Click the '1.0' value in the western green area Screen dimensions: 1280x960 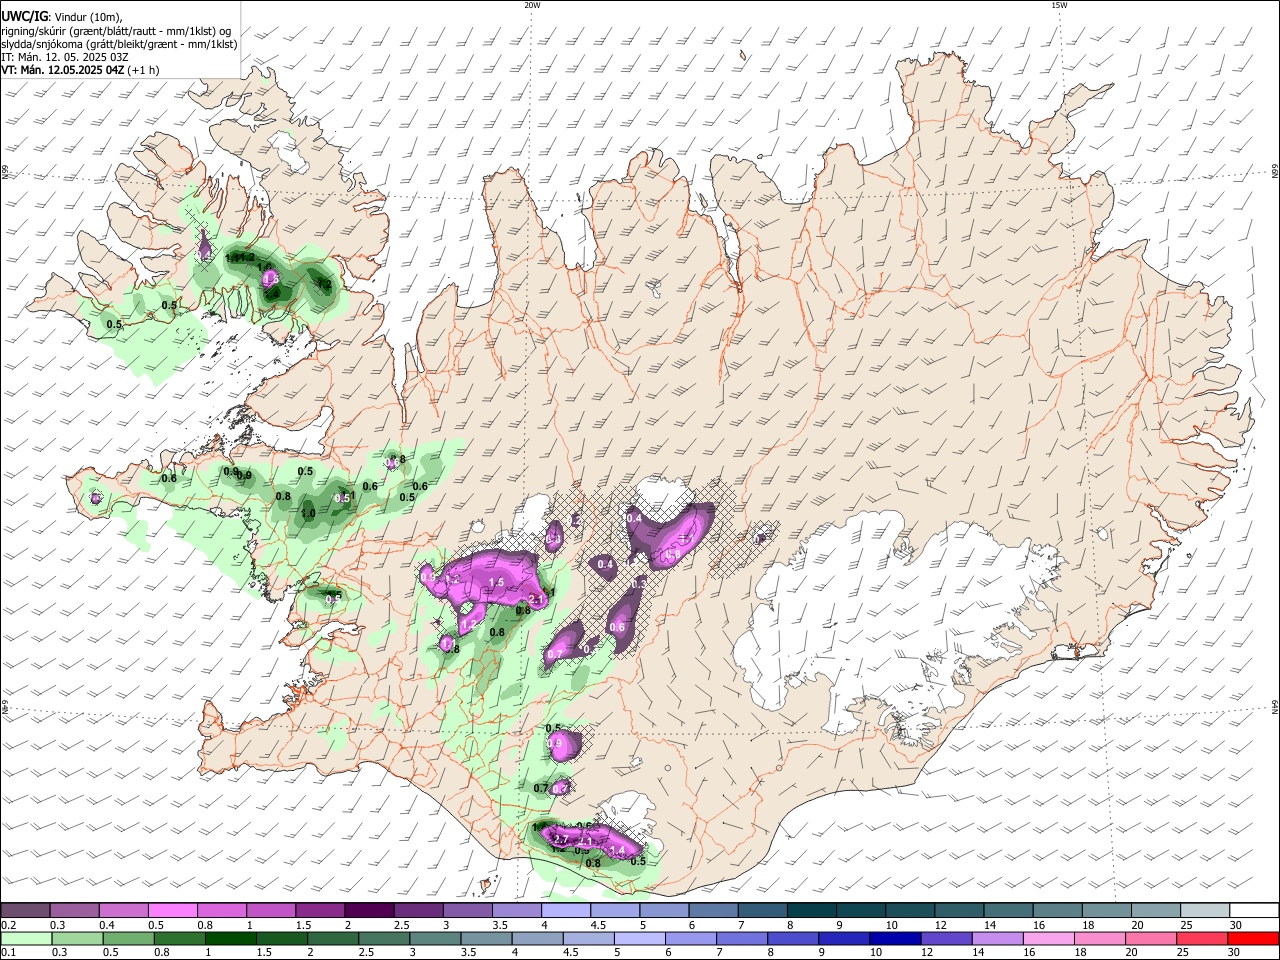308,513
